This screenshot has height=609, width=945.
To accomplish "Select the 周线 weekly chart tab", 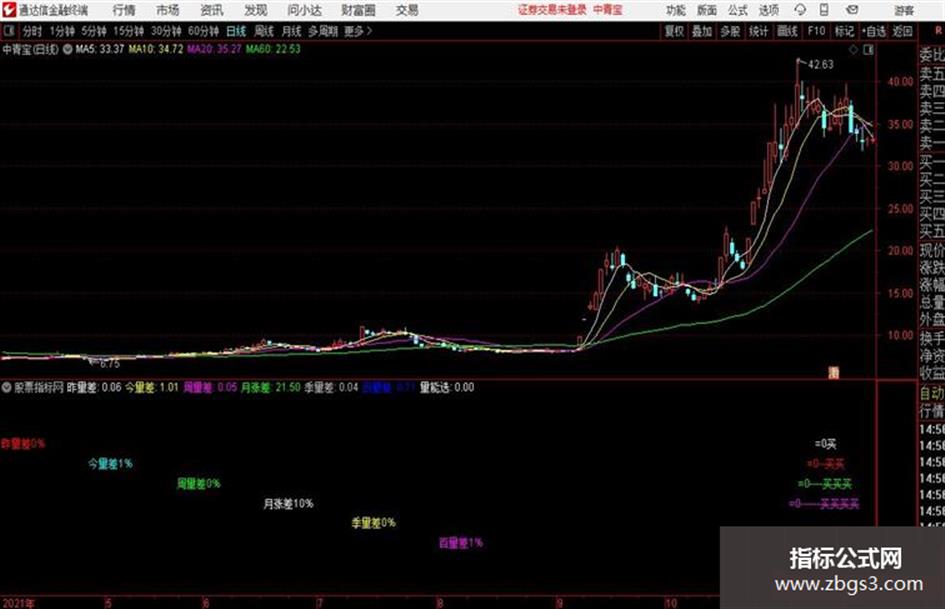I will pyautogui.click(x=264, y=31).
